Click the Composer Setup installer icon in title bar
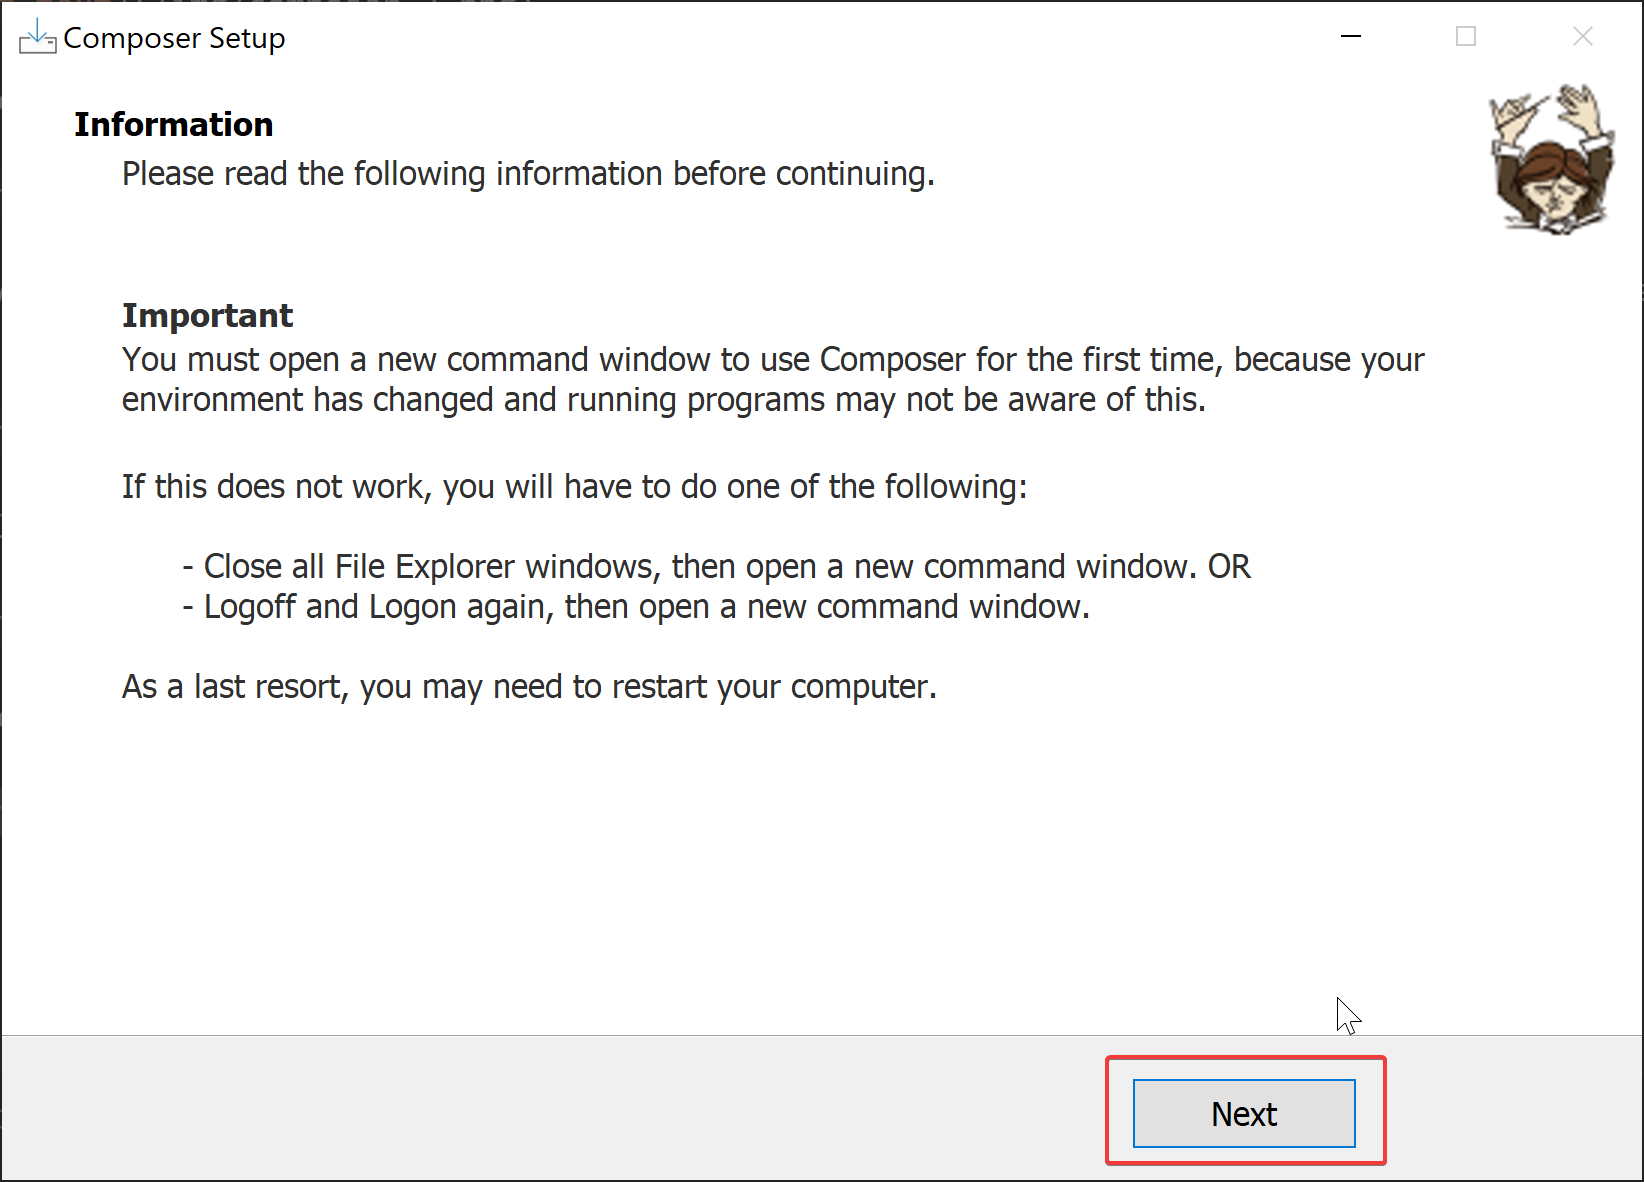This screenshot has height=1182, width=1644. click(x=37, y=37)
